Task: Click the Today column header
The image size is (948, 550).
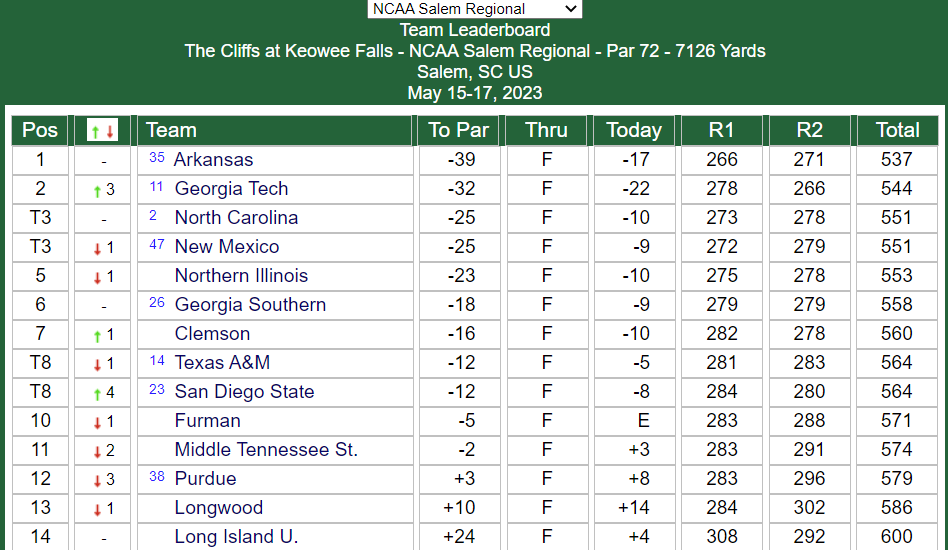Action: pos(634,131)
